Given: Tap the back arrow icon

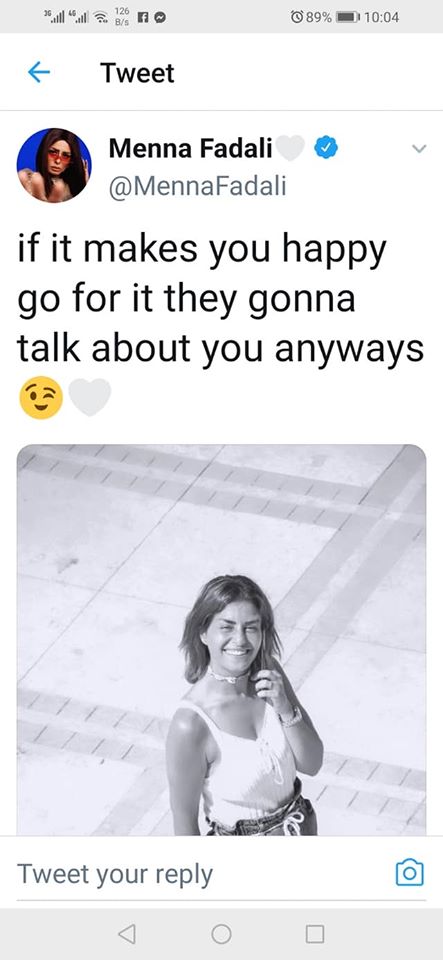Looking at the screenshot, I should (39, 73).
